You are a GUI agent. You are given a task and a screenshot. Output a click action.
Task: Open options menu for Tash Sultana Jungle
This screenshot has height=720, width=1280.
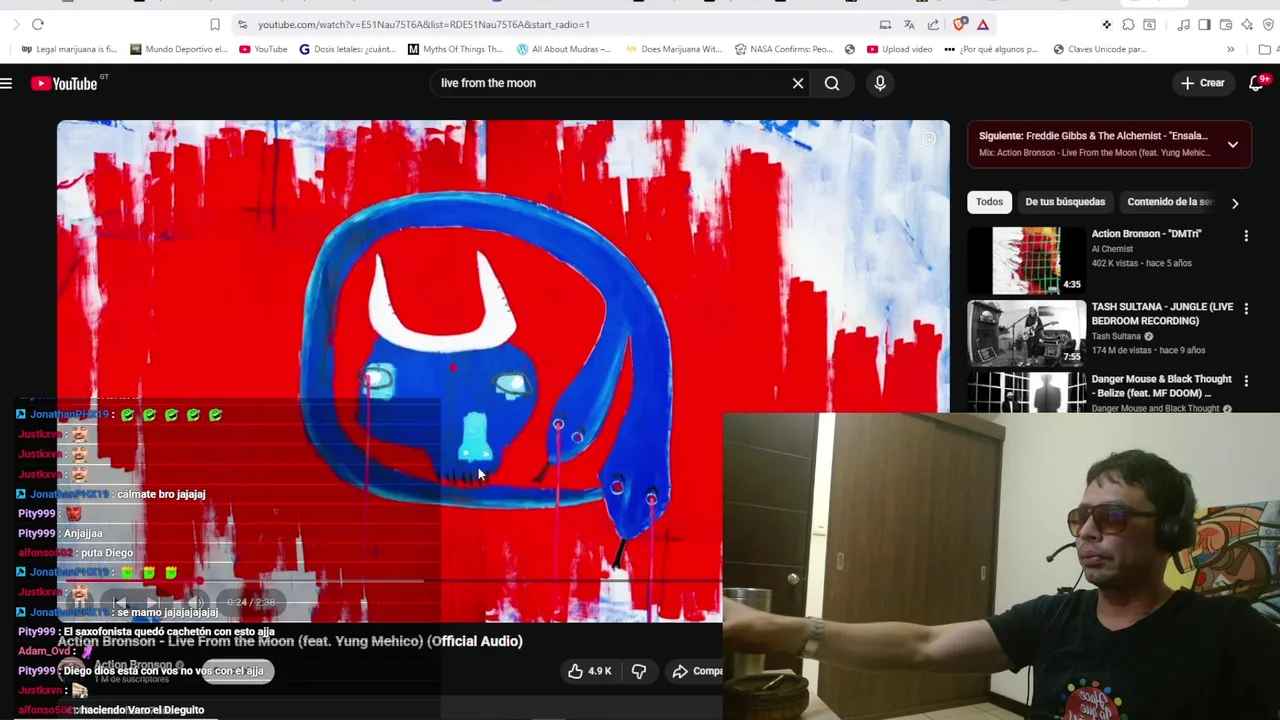click(x=1246, y=309)
